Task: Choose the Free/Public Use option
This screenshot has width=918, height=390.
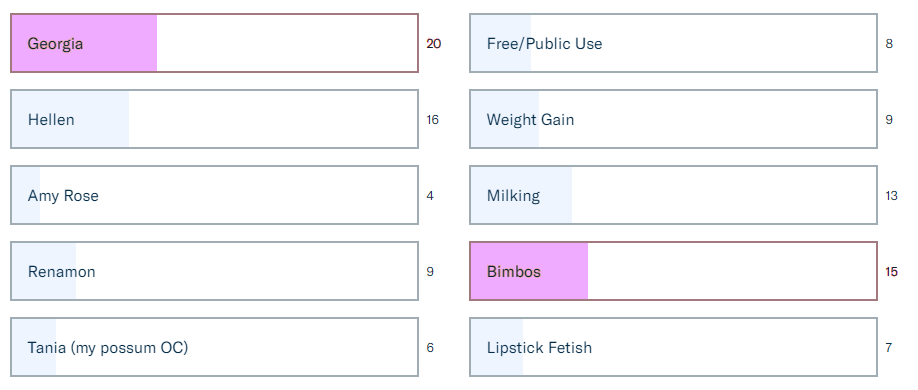Action: pyautogui.click(x=673, y=43)
